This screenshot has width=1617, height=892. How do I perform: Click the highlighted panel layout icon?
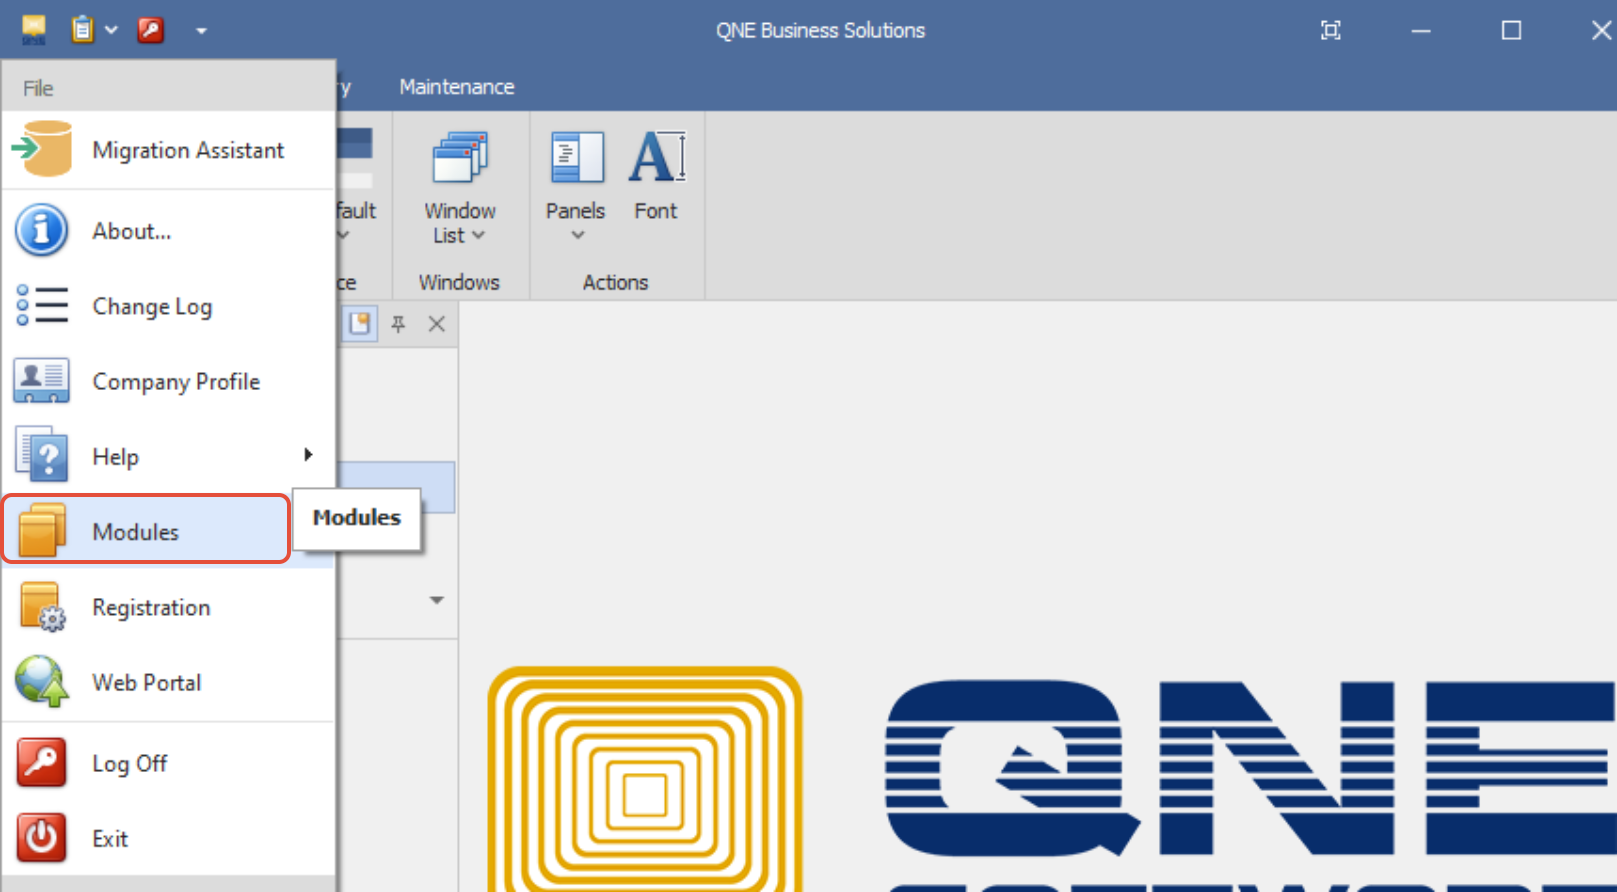tap(360, 324)
